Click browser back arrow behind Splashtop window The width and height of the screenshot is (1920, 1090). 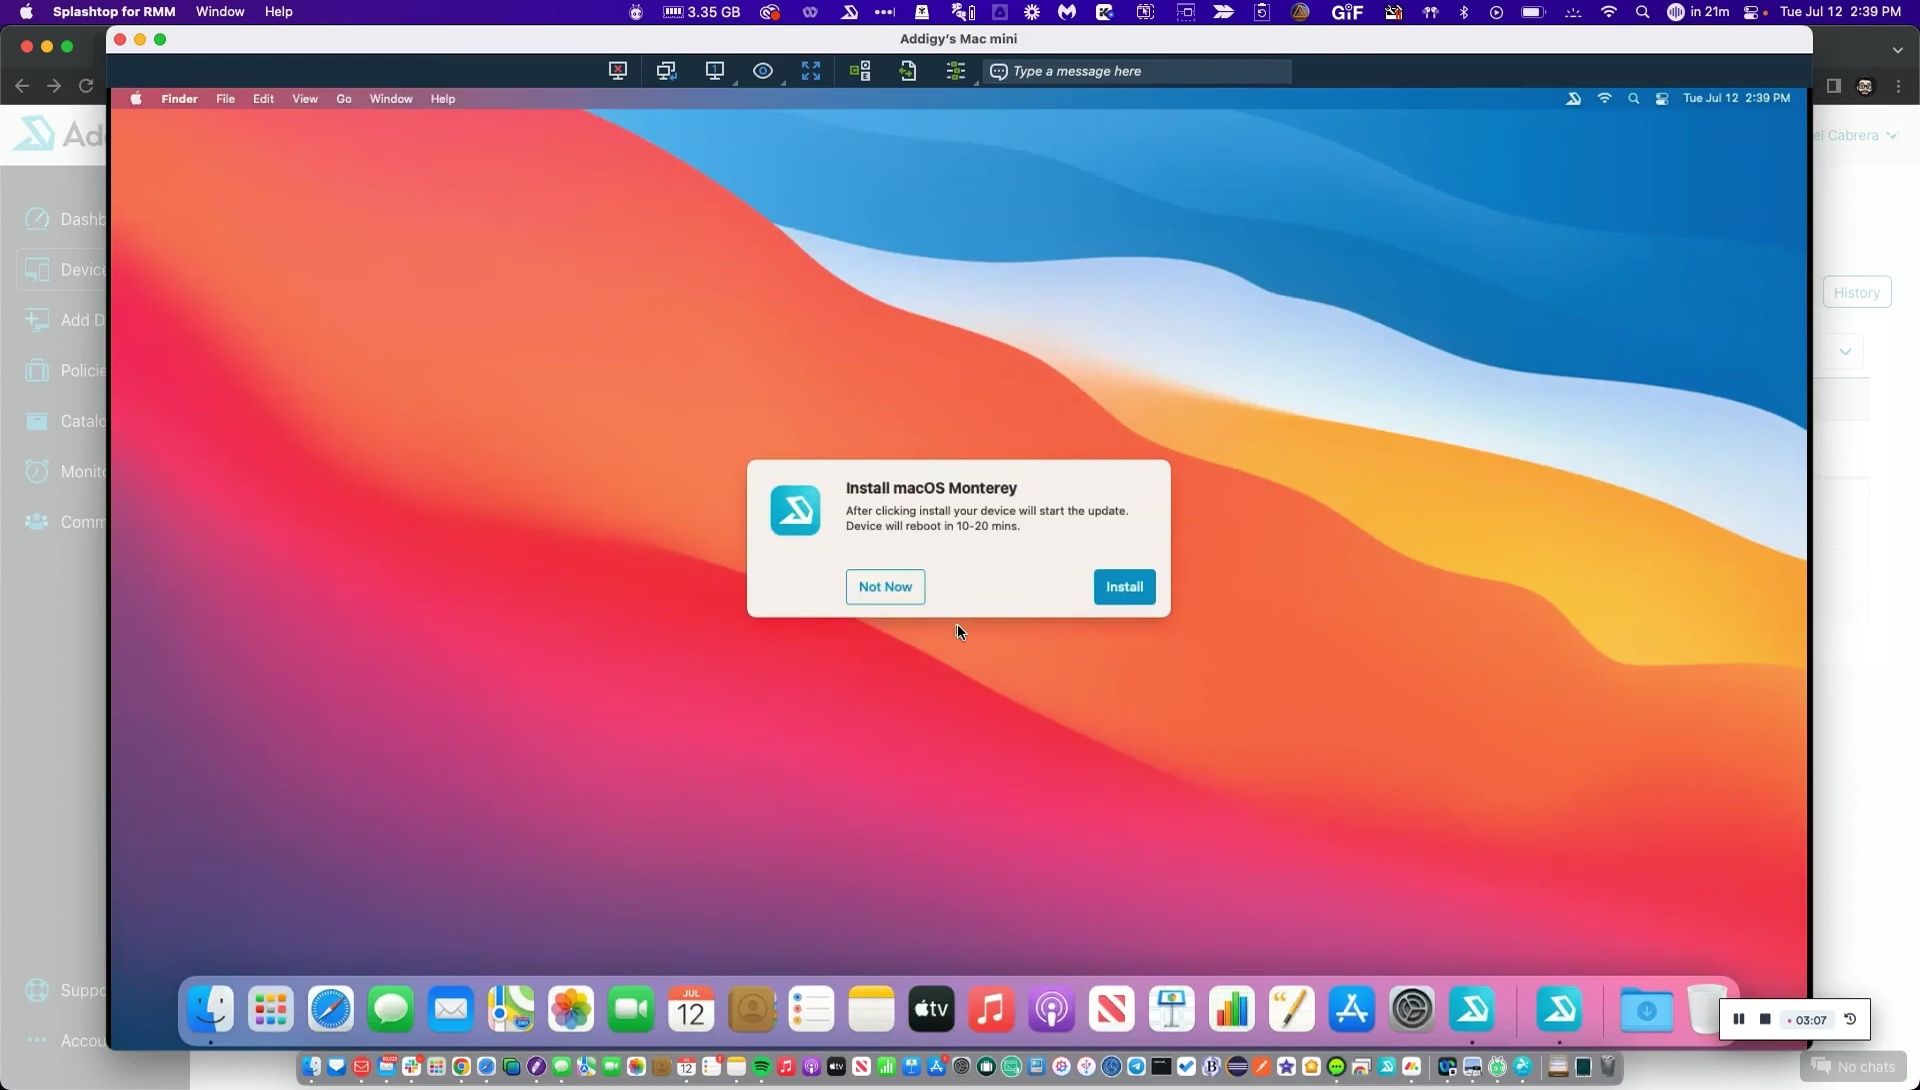point(22,86)
